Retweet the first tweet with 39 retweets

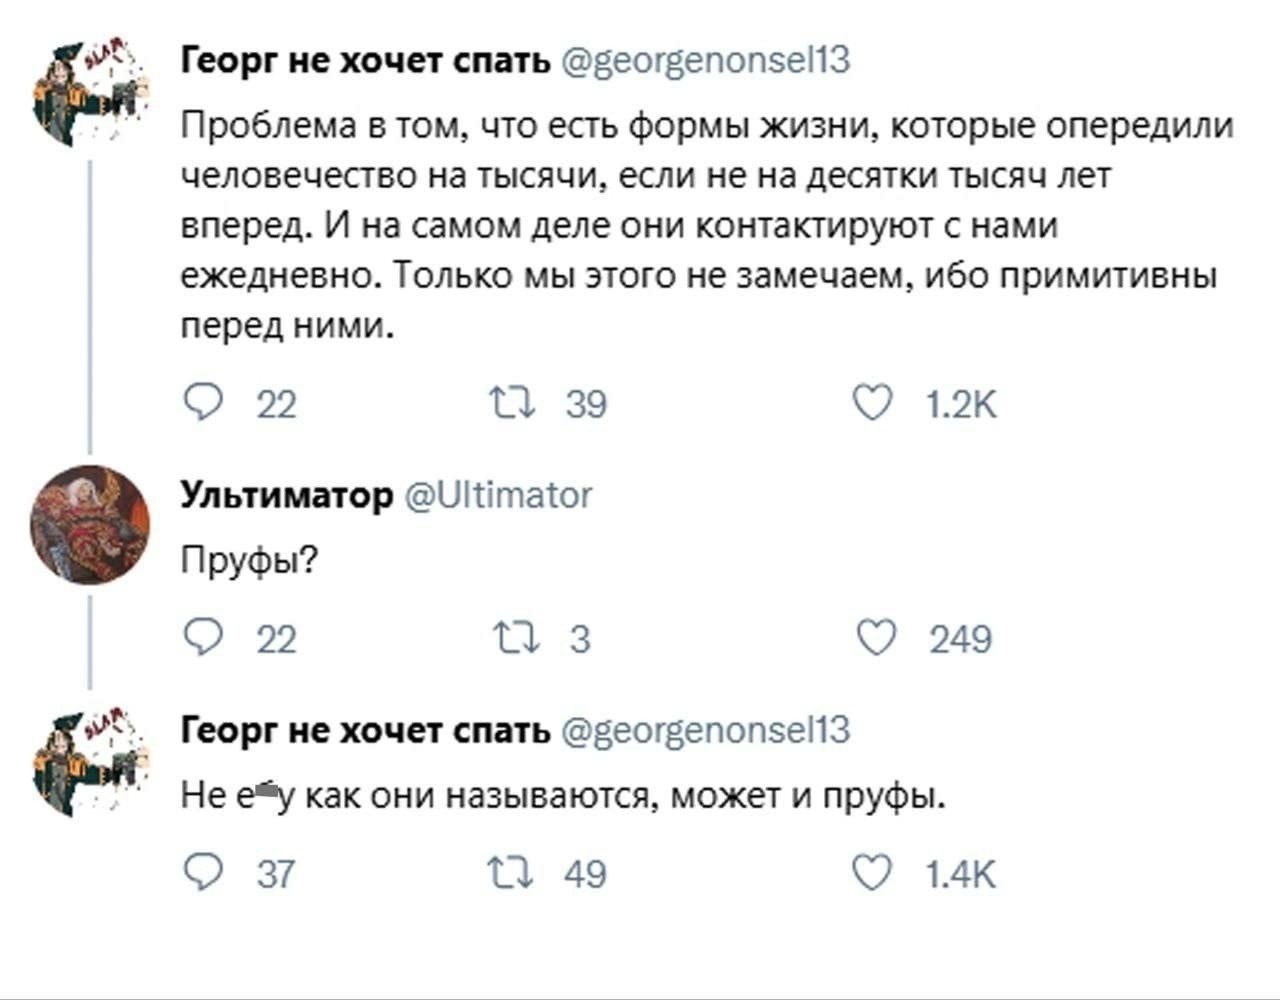pyautogui.click(x=513, y=403)
